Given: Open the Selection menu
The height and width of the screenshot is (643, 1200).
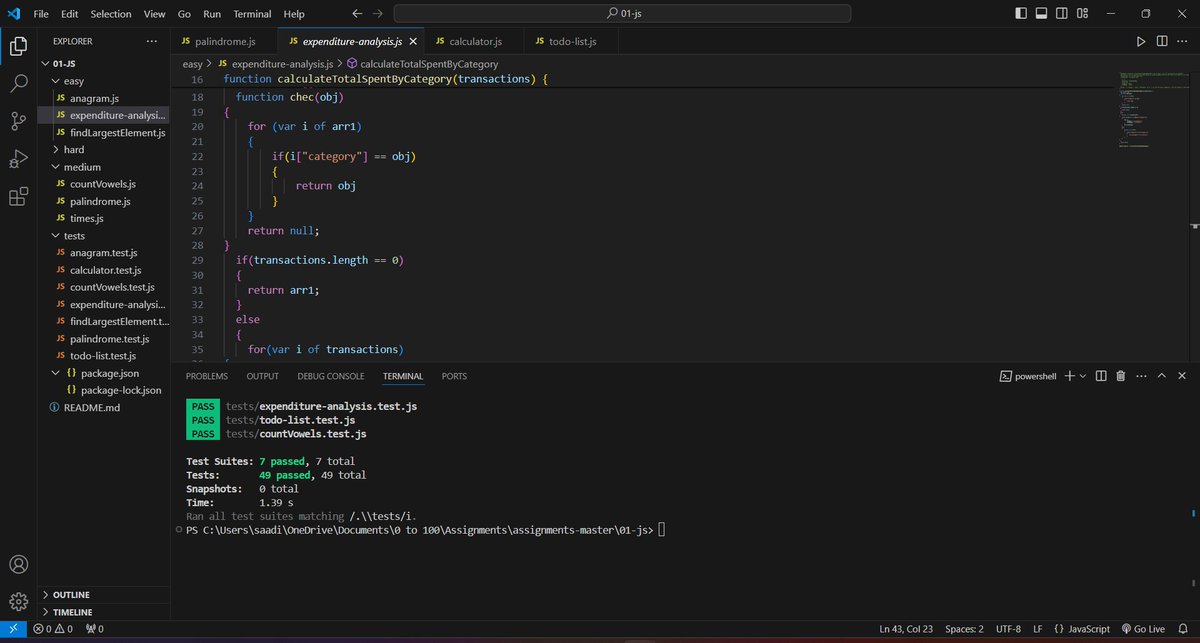Looking at the screenshot, I should coord(111,14).
